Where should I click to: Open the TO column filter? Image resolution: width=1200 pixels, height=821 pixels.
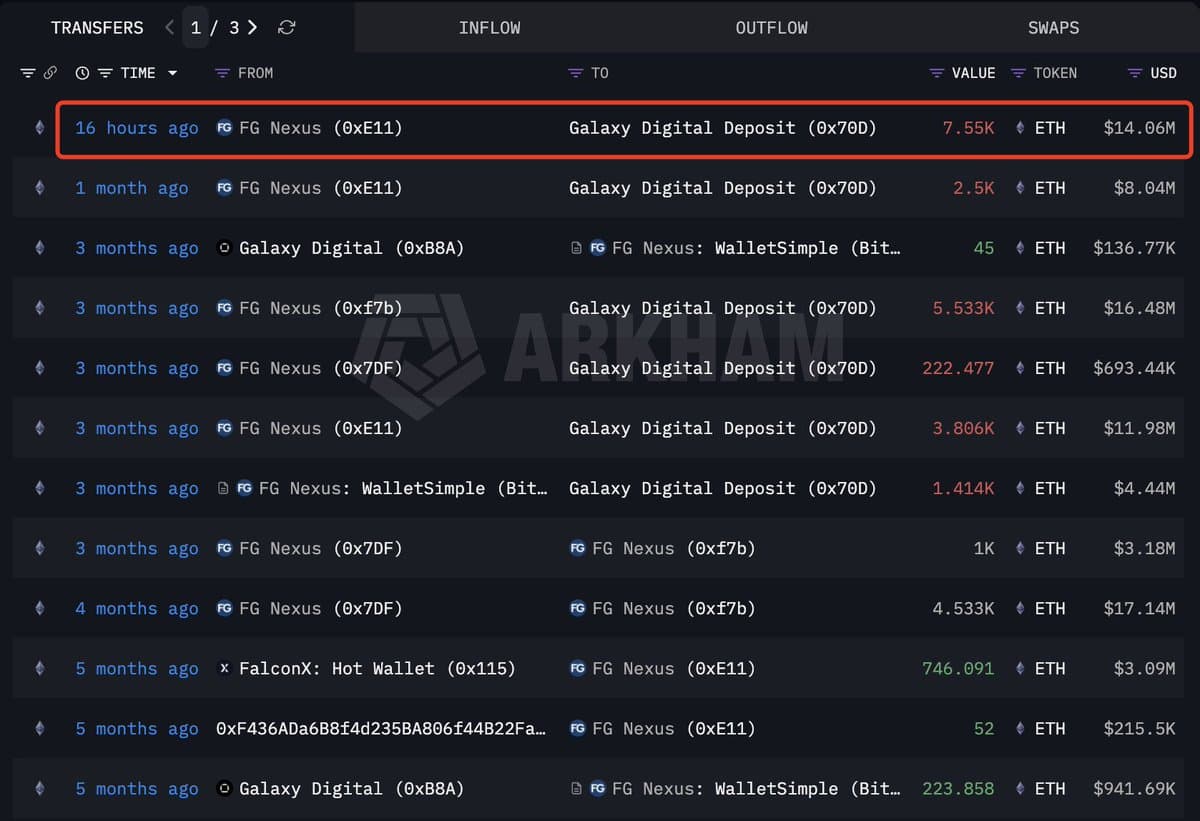click(x=575, y=73)
